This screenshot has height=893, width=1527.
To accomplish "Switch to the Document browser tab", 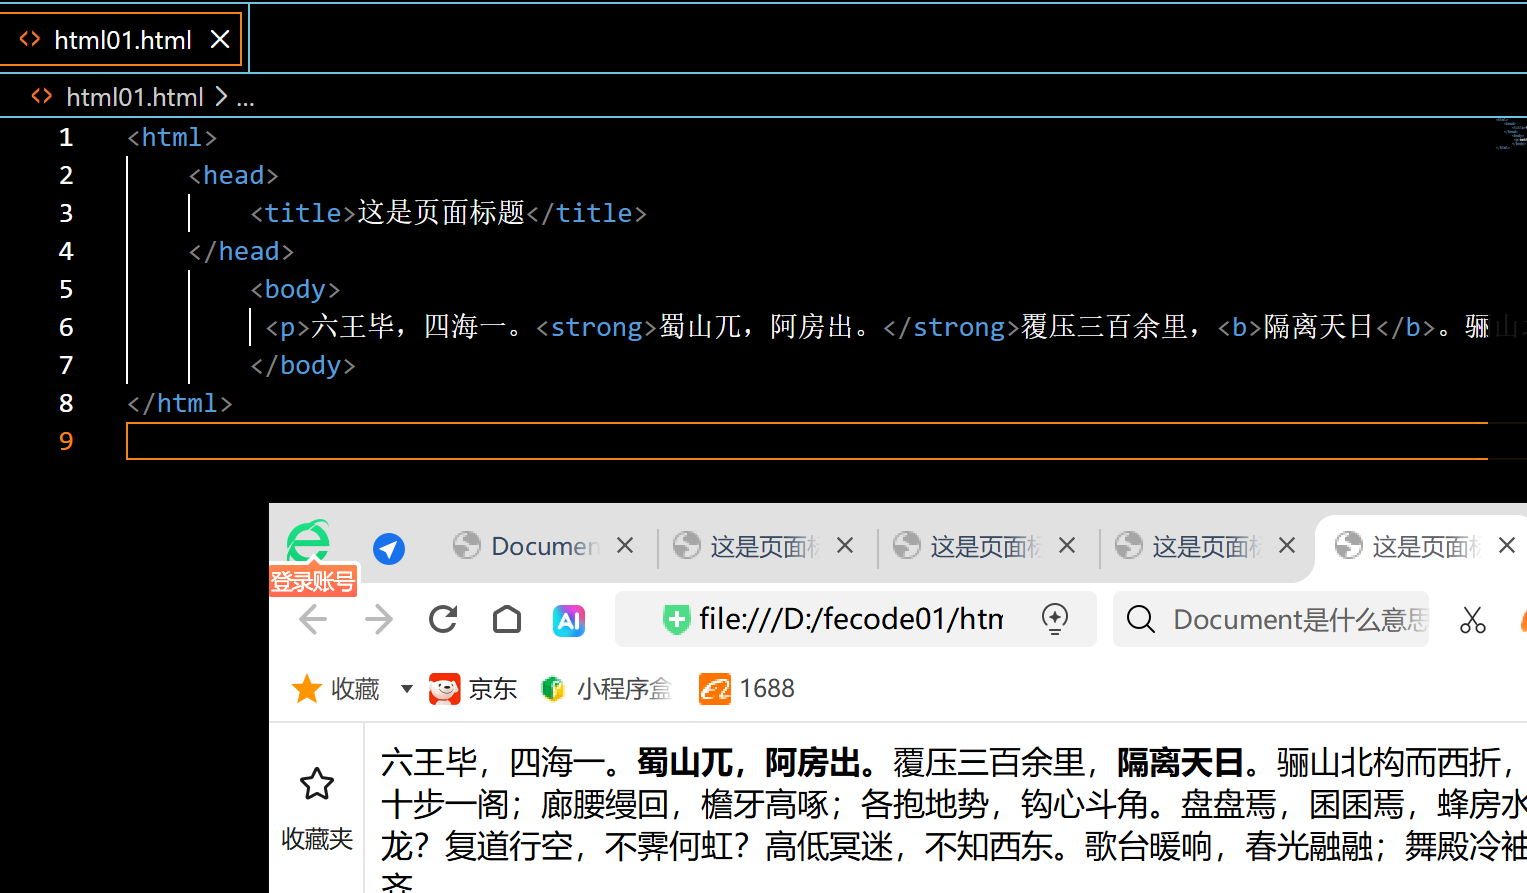I will (543, 546).
